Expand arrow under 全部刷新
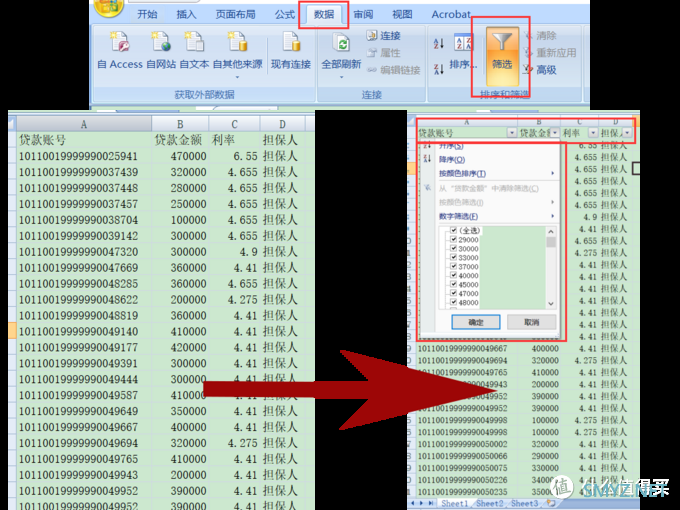 (341, 77)
